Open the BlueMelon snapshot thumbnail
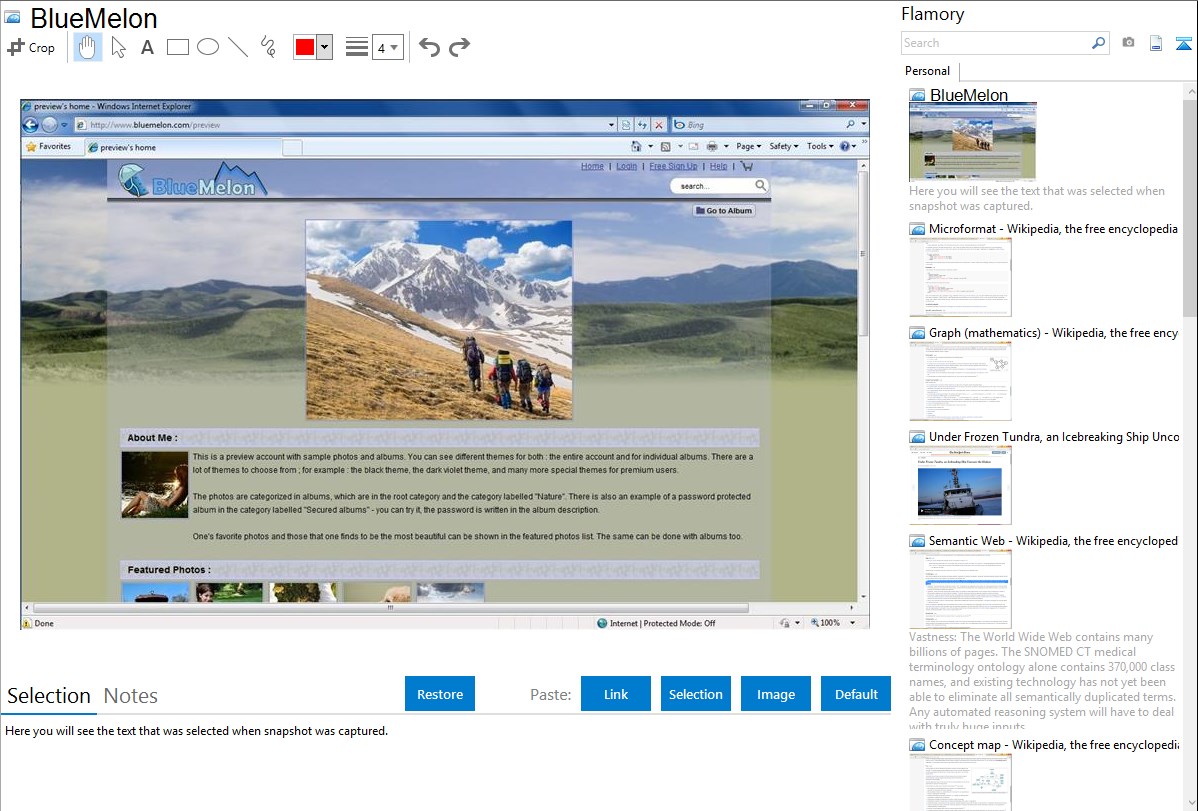Screen dimensions: 1198x811 (x=972, y=142)
